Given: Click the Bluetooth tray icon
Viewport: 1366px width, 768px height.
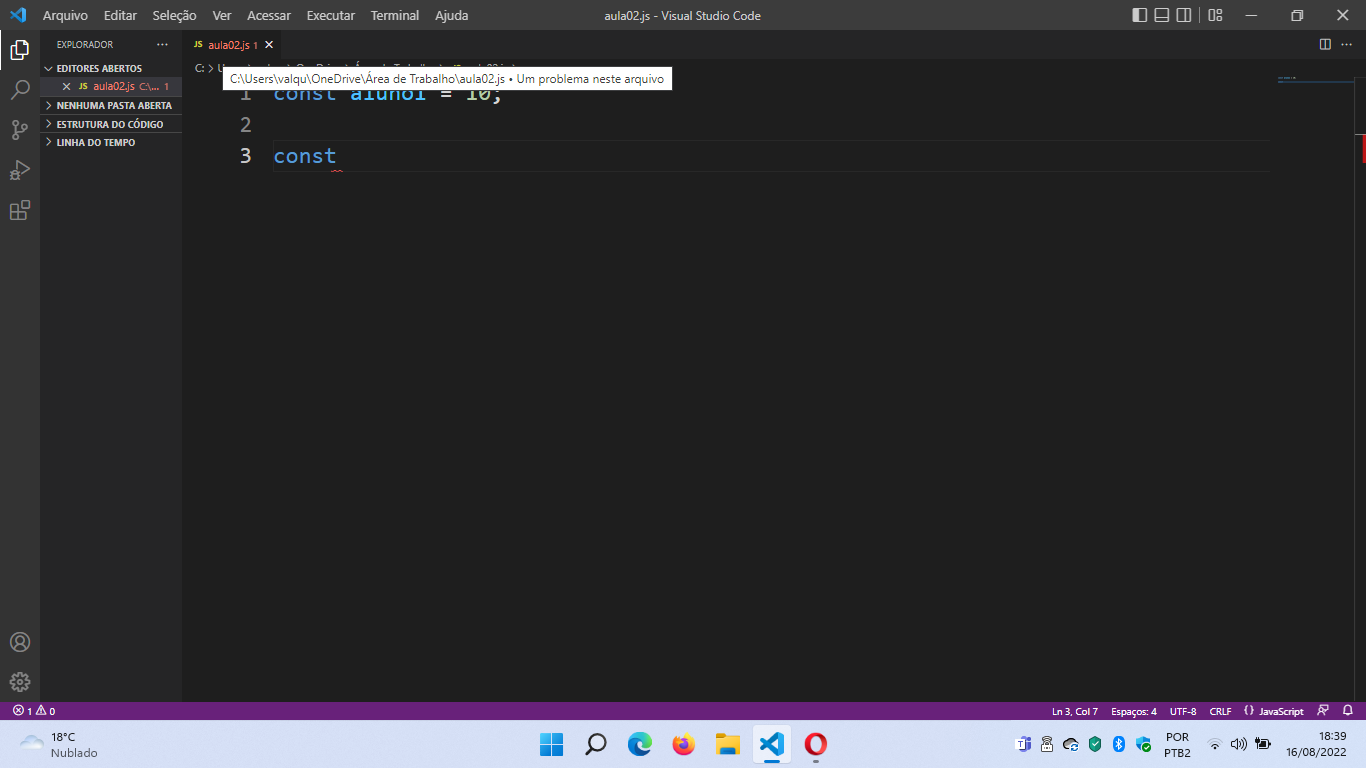Looking at the screenshot, I should pyautogui.click(x=1119, y=744).
